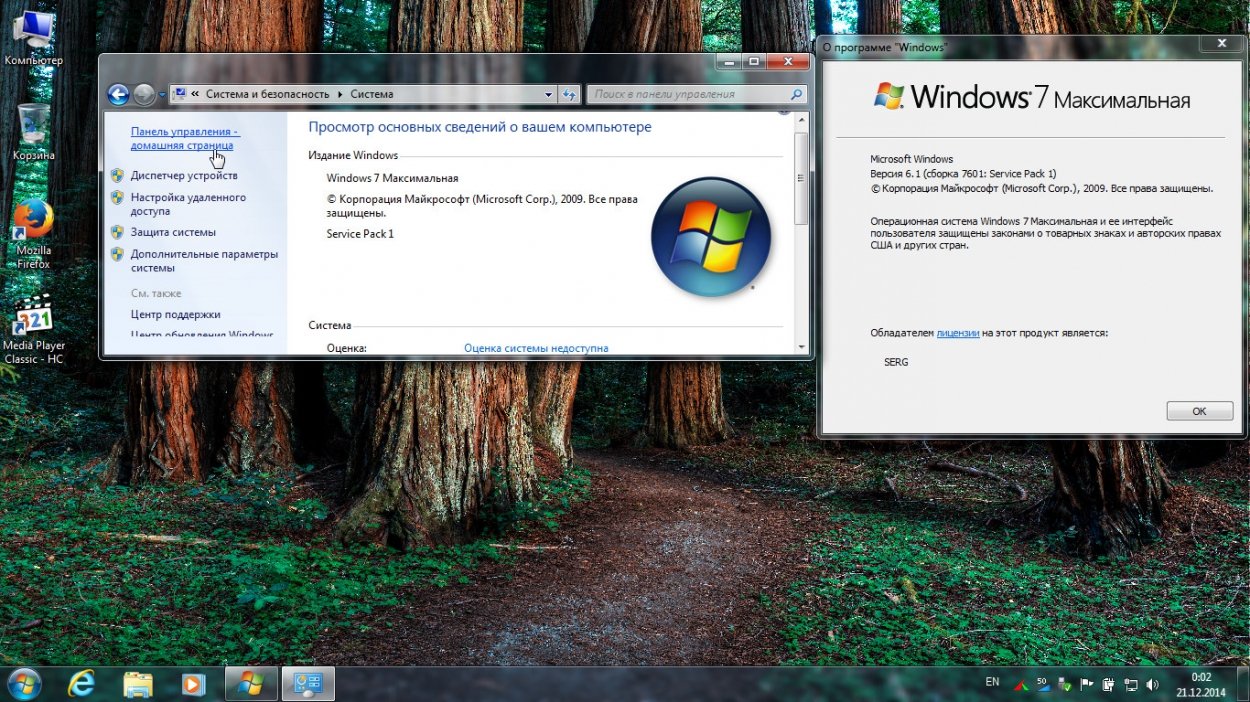Open Mozilla Firefox desktop shortcut
The height and width of the screenshot is (702, 1250).
click(x=33, y=220)
